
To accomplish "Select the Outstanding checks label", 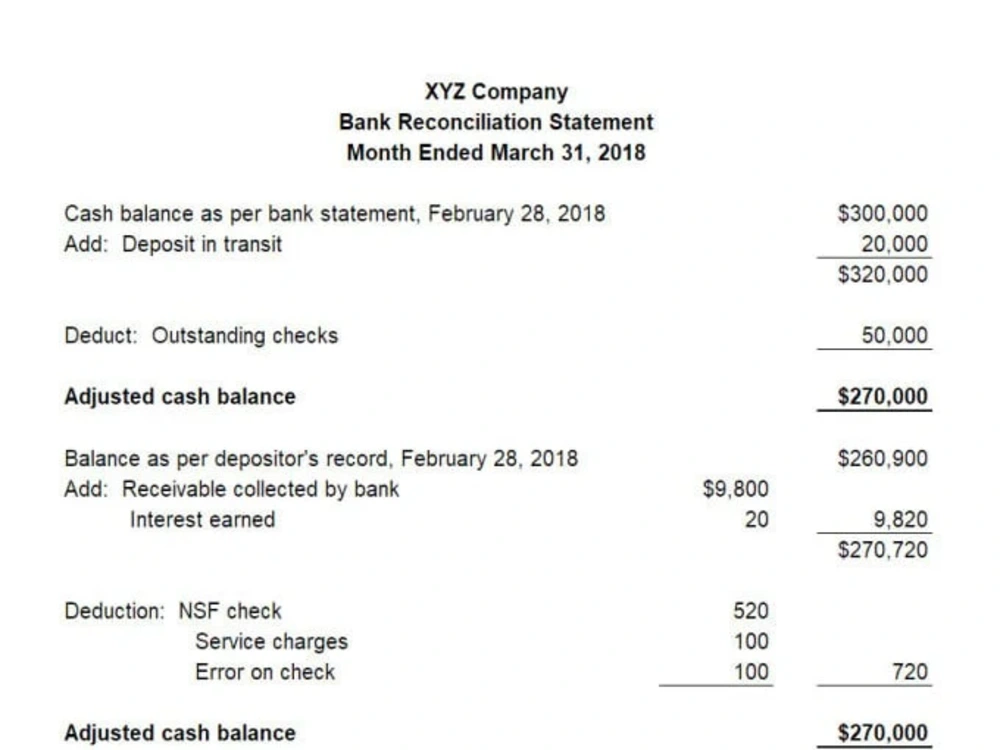I will (x=245, y=335).
